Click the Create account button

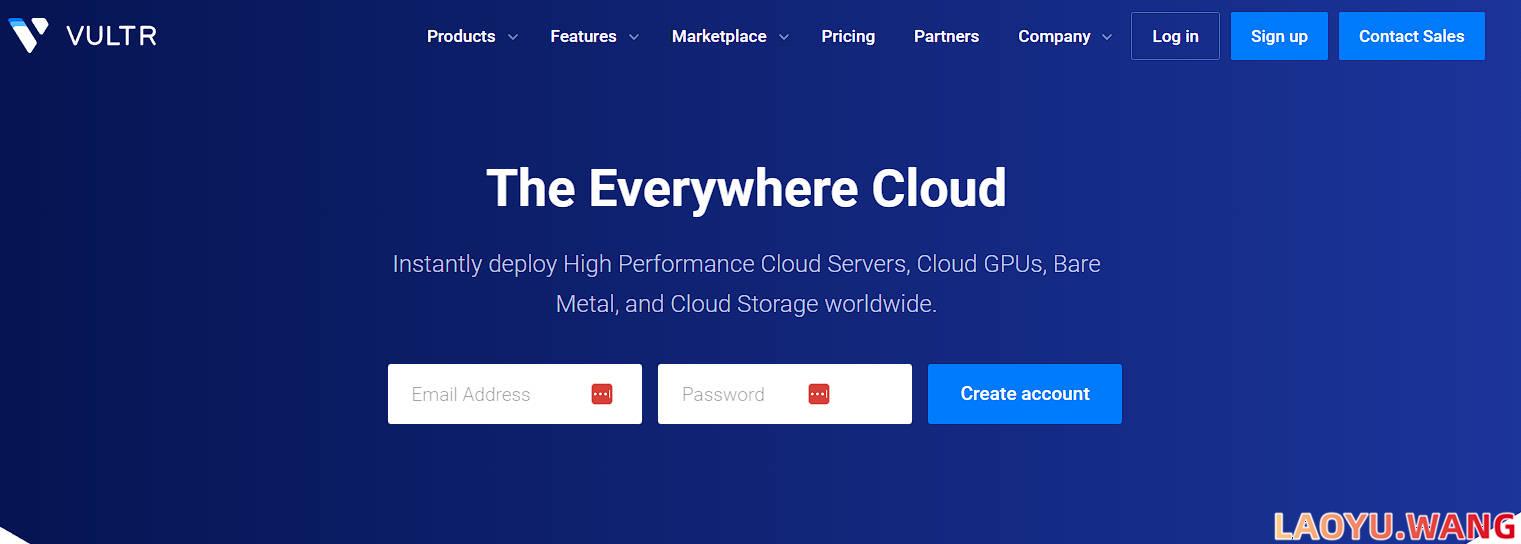pyautogui.click(x=1025, y=394)
